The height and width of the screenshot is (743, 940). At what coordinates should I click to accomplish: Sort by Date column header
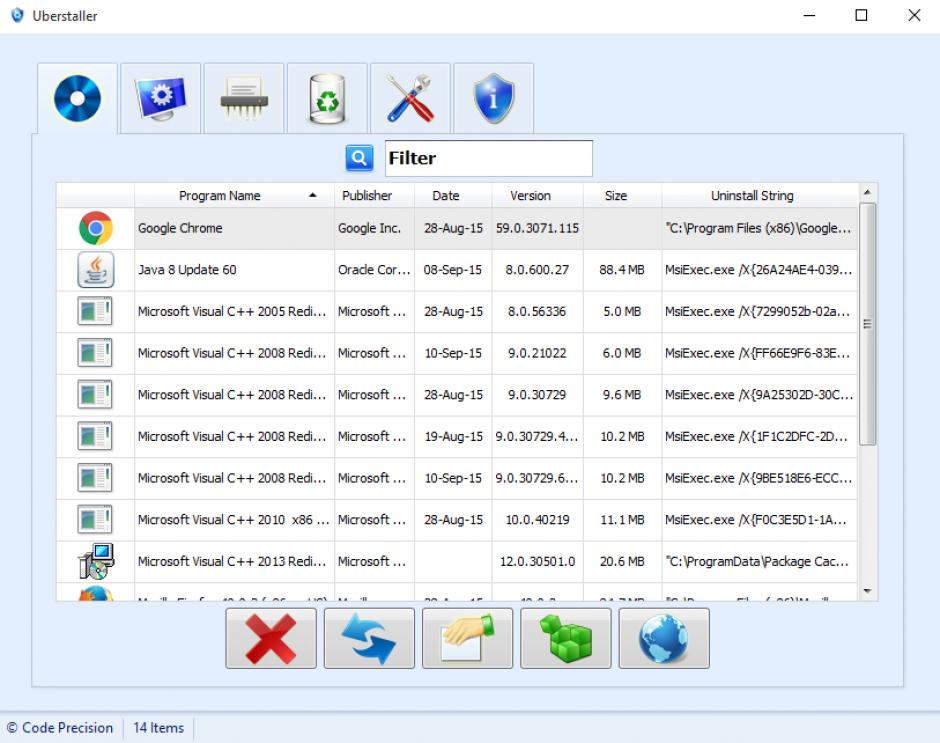click(x=453, y=195)
